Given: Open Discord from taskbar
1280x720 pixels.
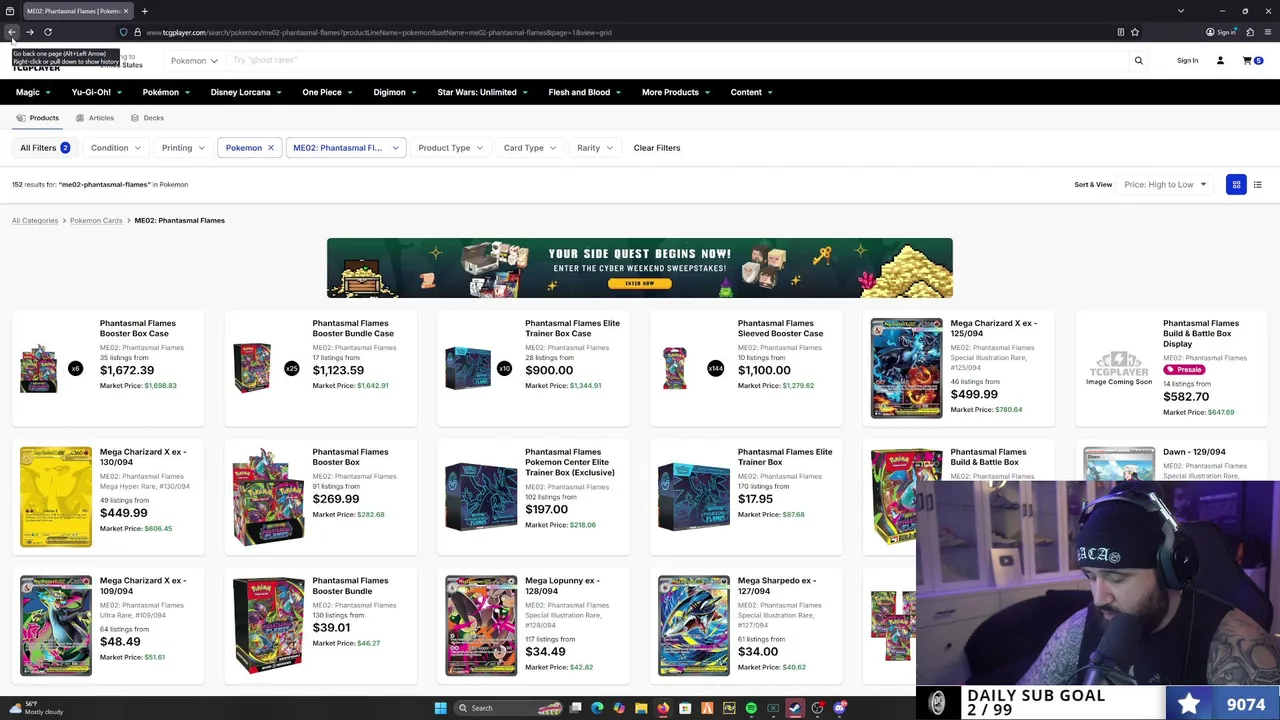Looking at the screenshot, I should point(840,708).
